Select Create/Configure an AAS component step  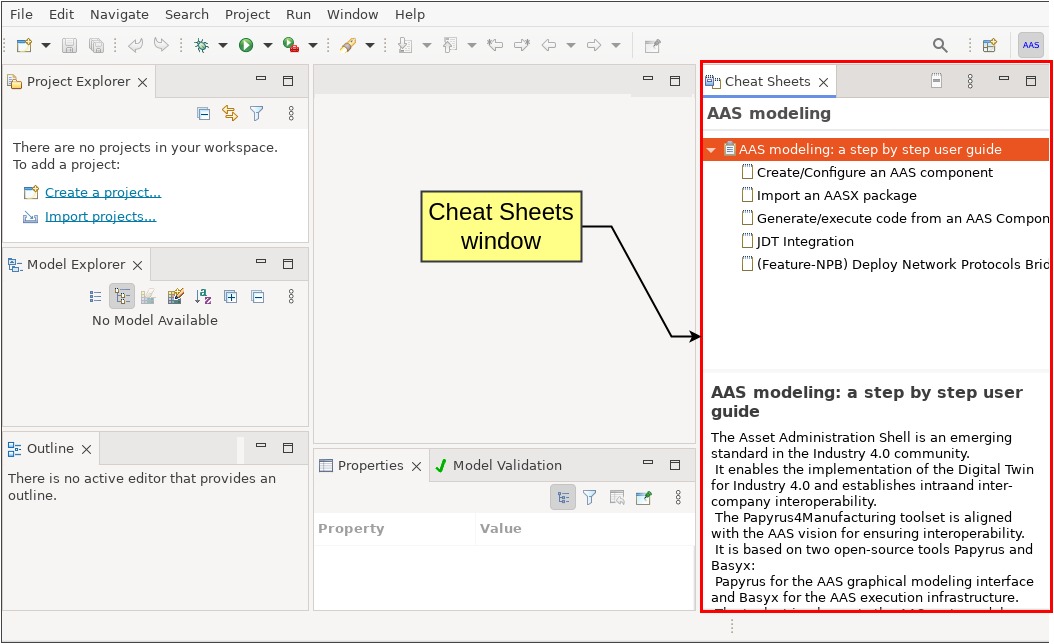click(x=875, y=173)
